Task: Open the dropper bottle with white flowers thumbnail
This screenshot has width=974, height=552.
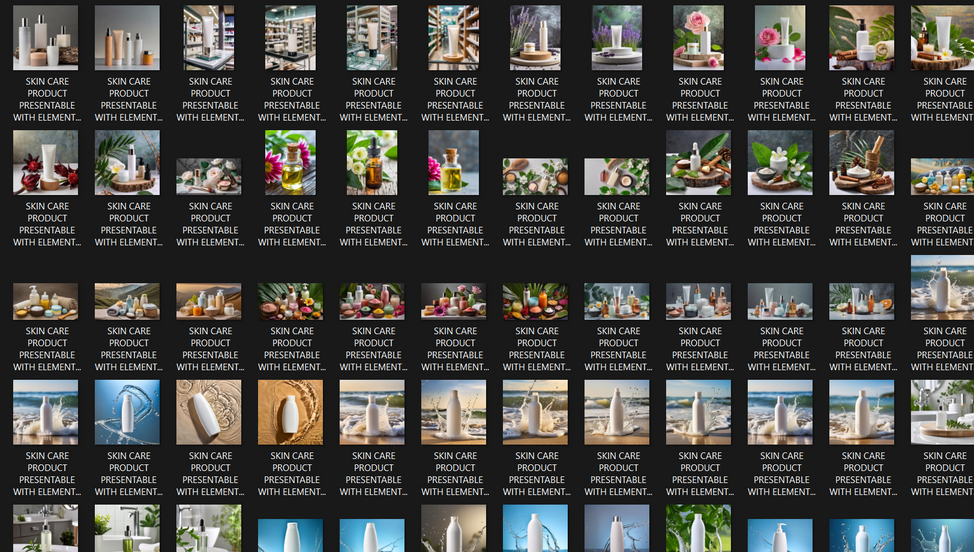Action: coord(373,162)
